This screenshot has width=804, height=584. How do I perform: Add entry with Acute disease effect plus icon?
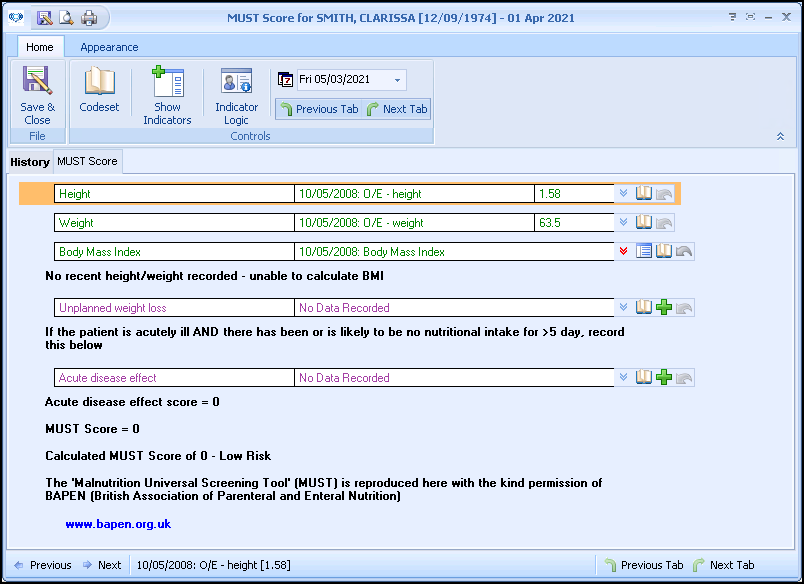click(663, 378)
